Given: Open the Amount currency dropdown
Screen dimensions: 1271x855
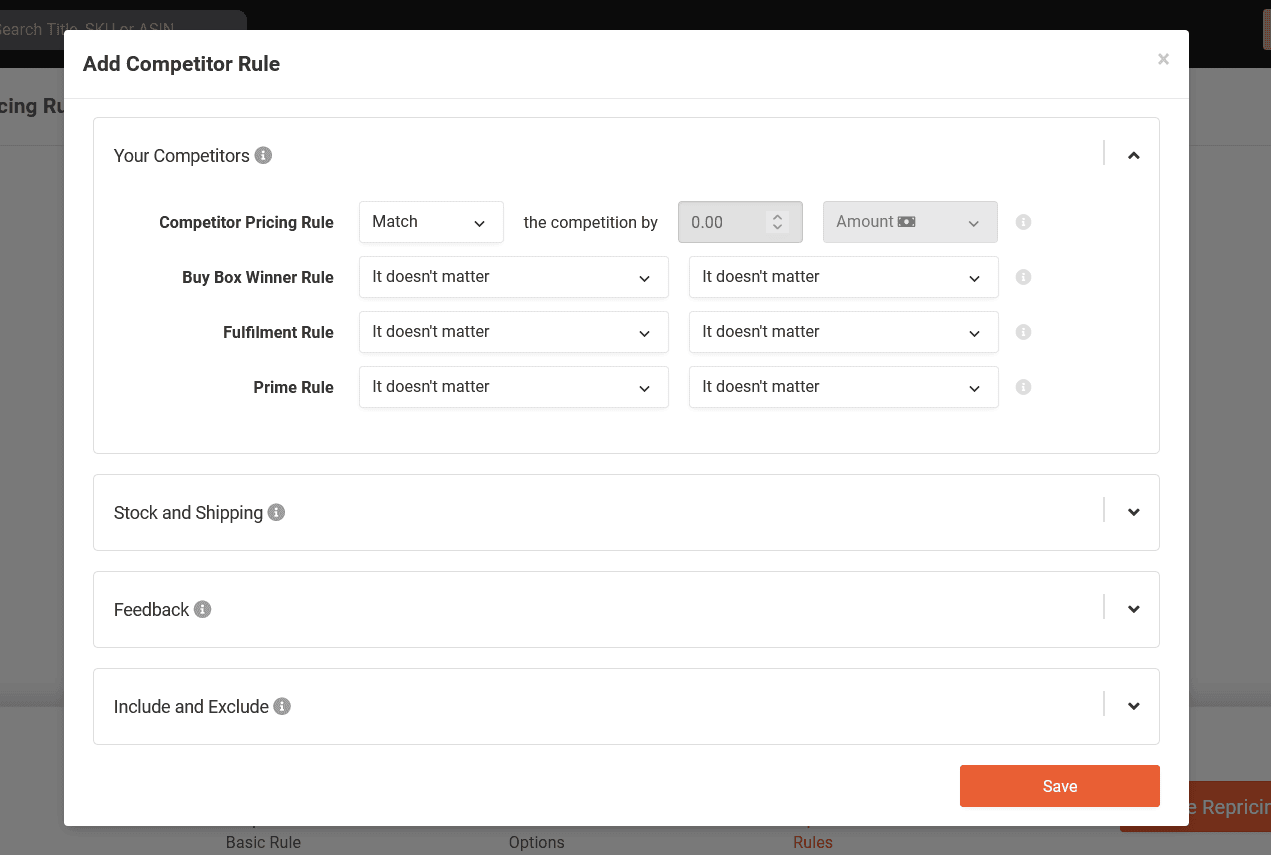Looking at the screenshot, I should [909, 221].
